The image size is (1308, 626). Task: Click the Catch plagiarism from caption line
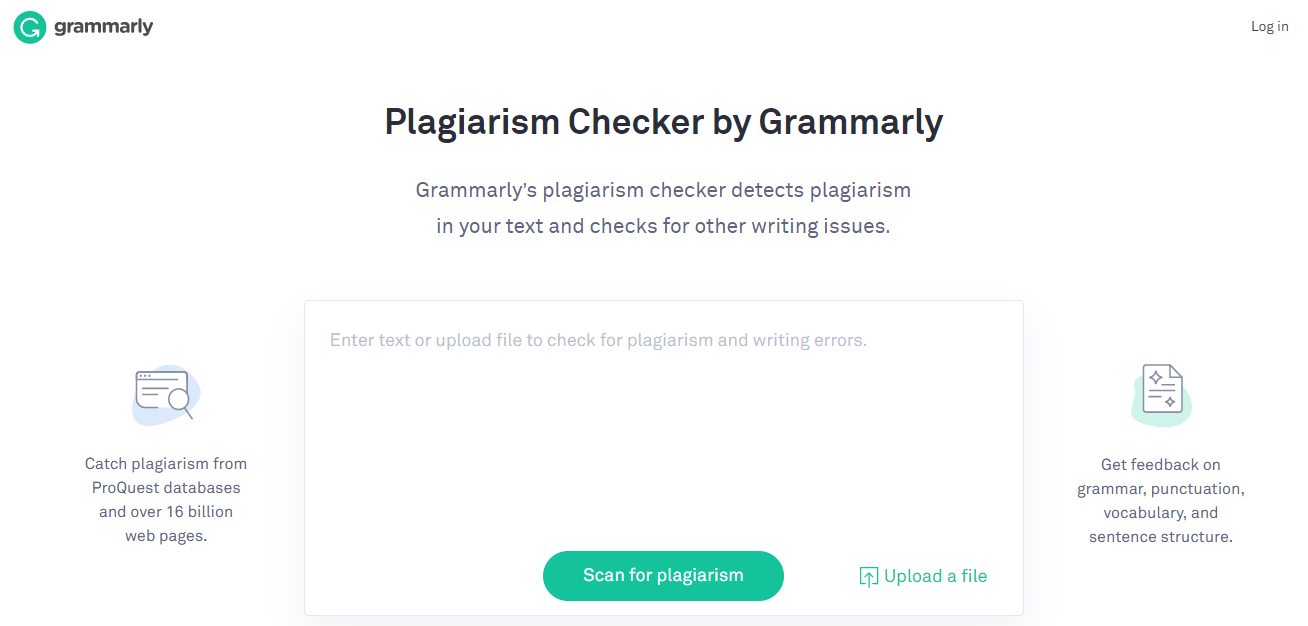(166, 464)
